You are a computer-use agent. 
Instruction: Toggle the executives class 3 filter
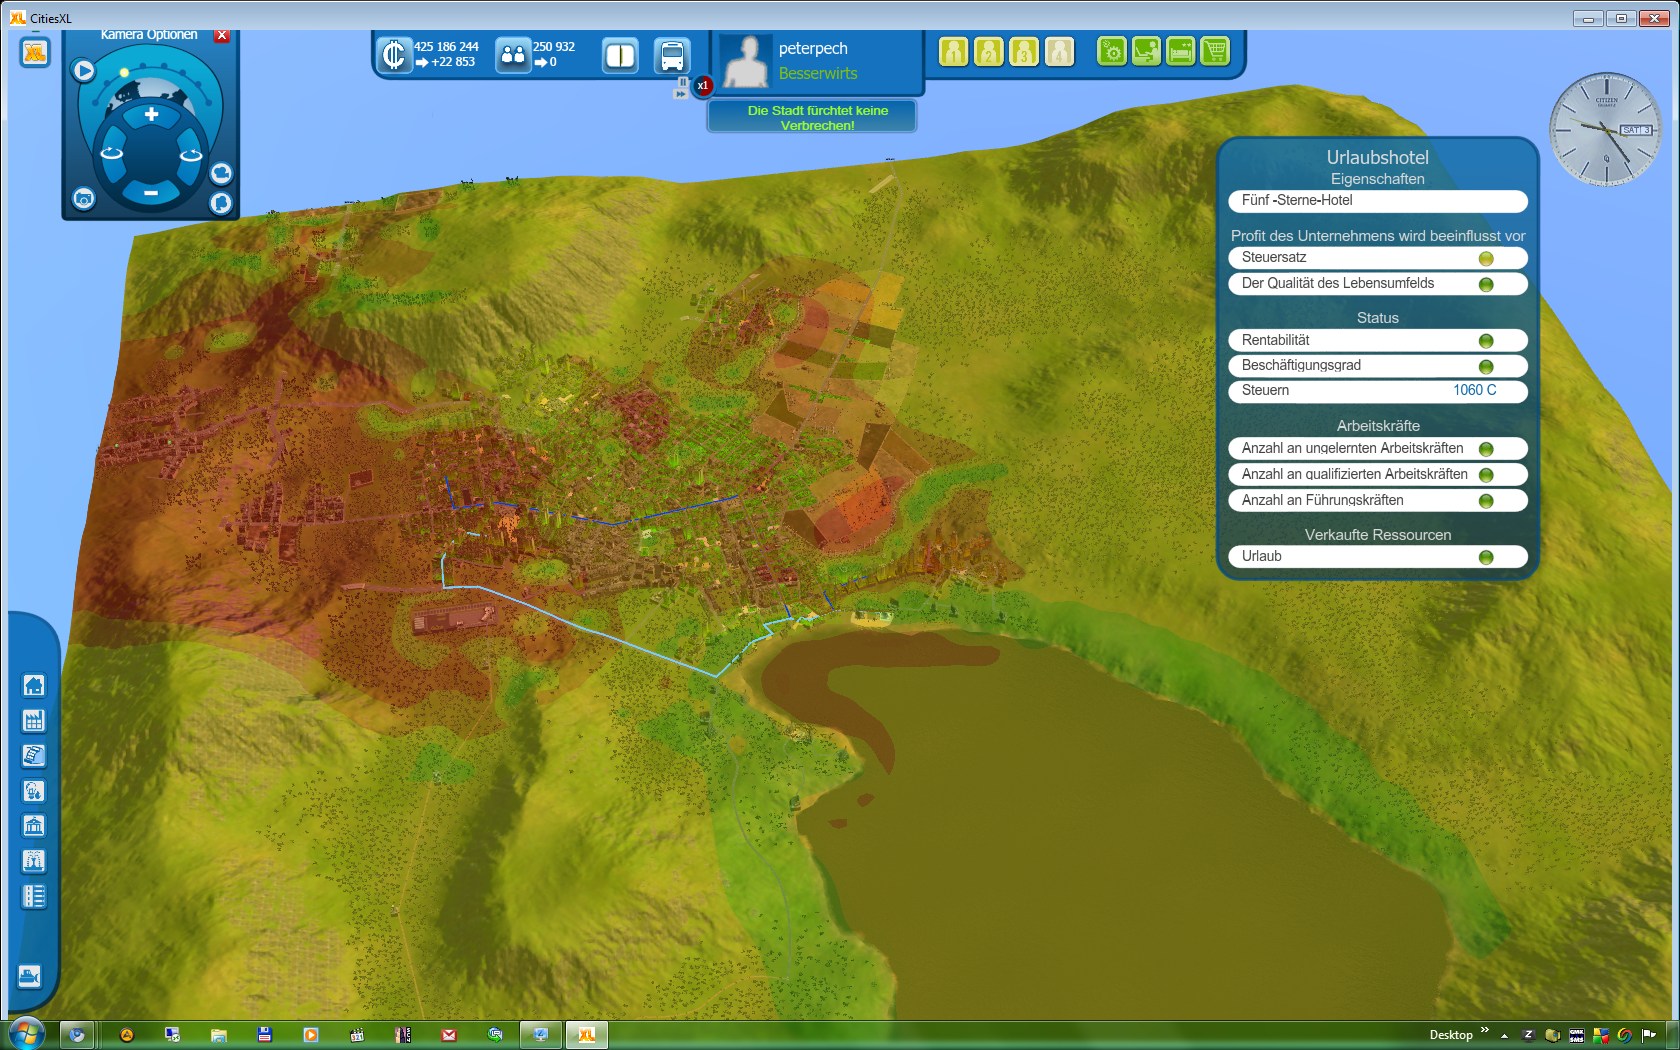coord(1023,52)
